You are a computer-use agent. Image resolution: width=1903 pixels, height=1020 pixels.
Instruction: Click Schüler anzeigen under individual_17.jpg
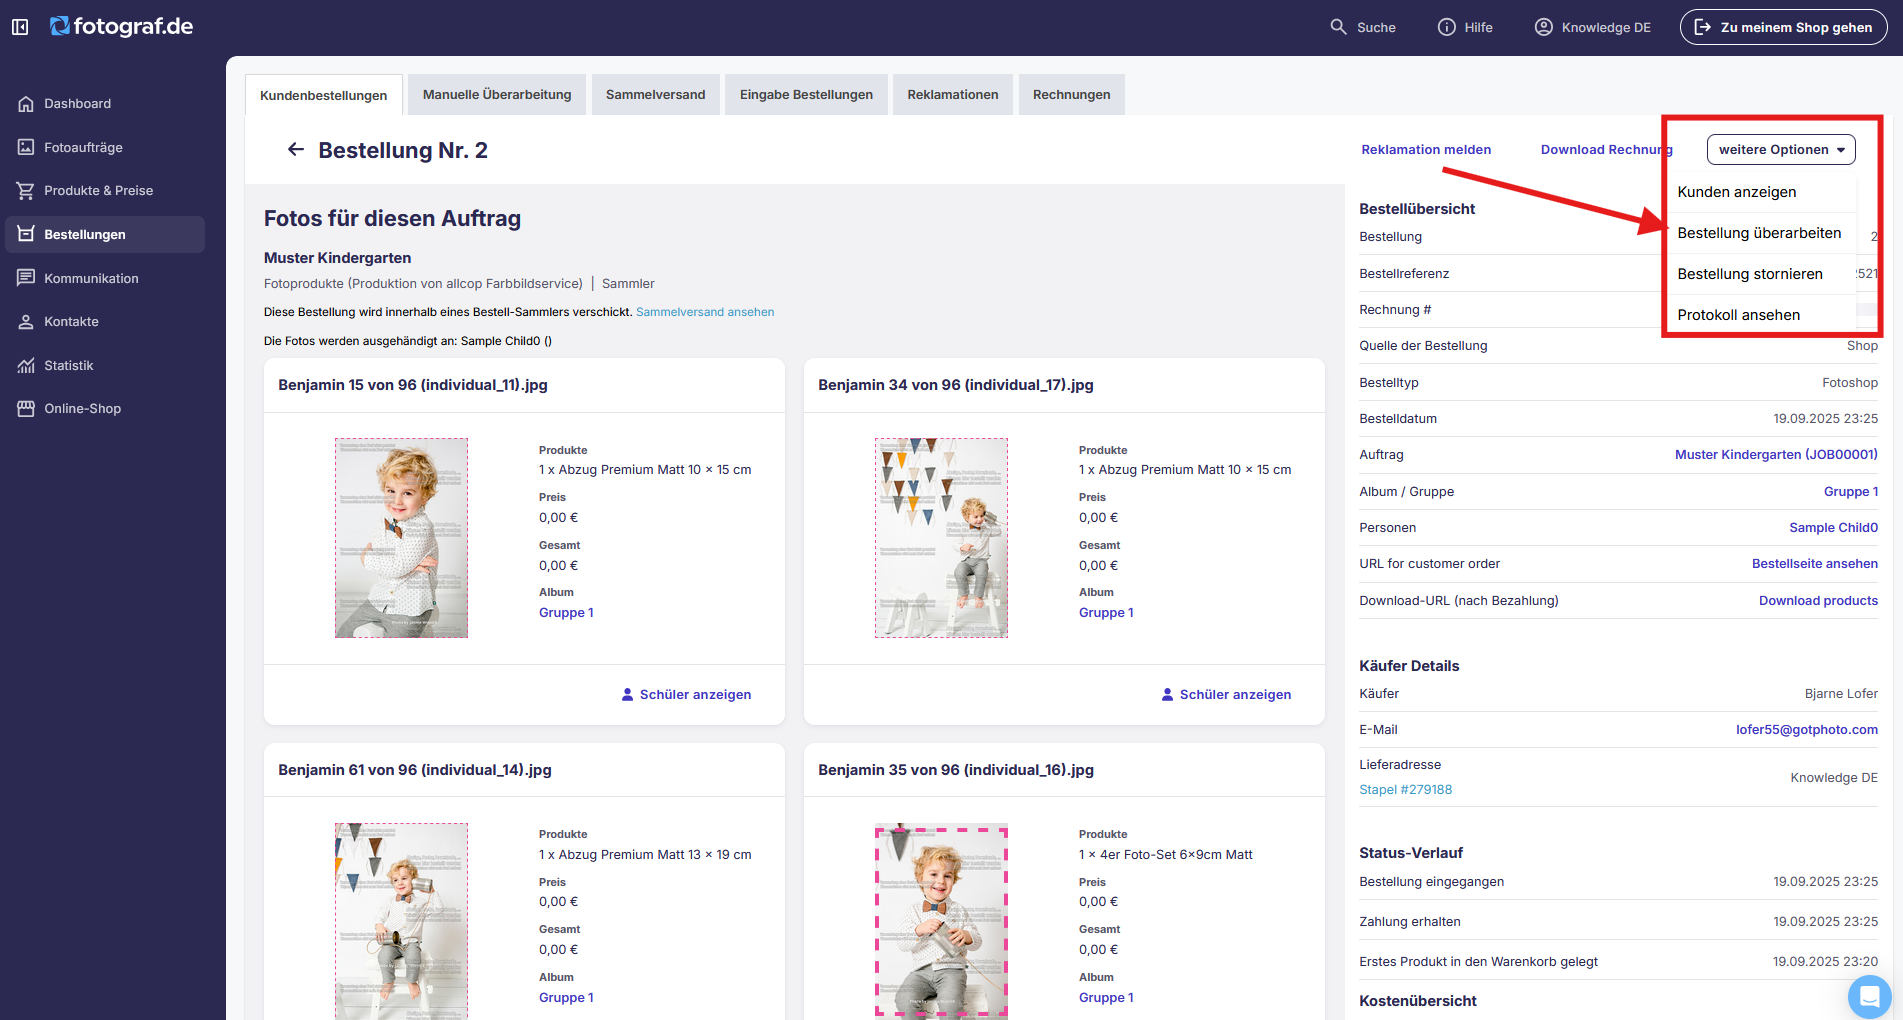(x=1226, y=695)
